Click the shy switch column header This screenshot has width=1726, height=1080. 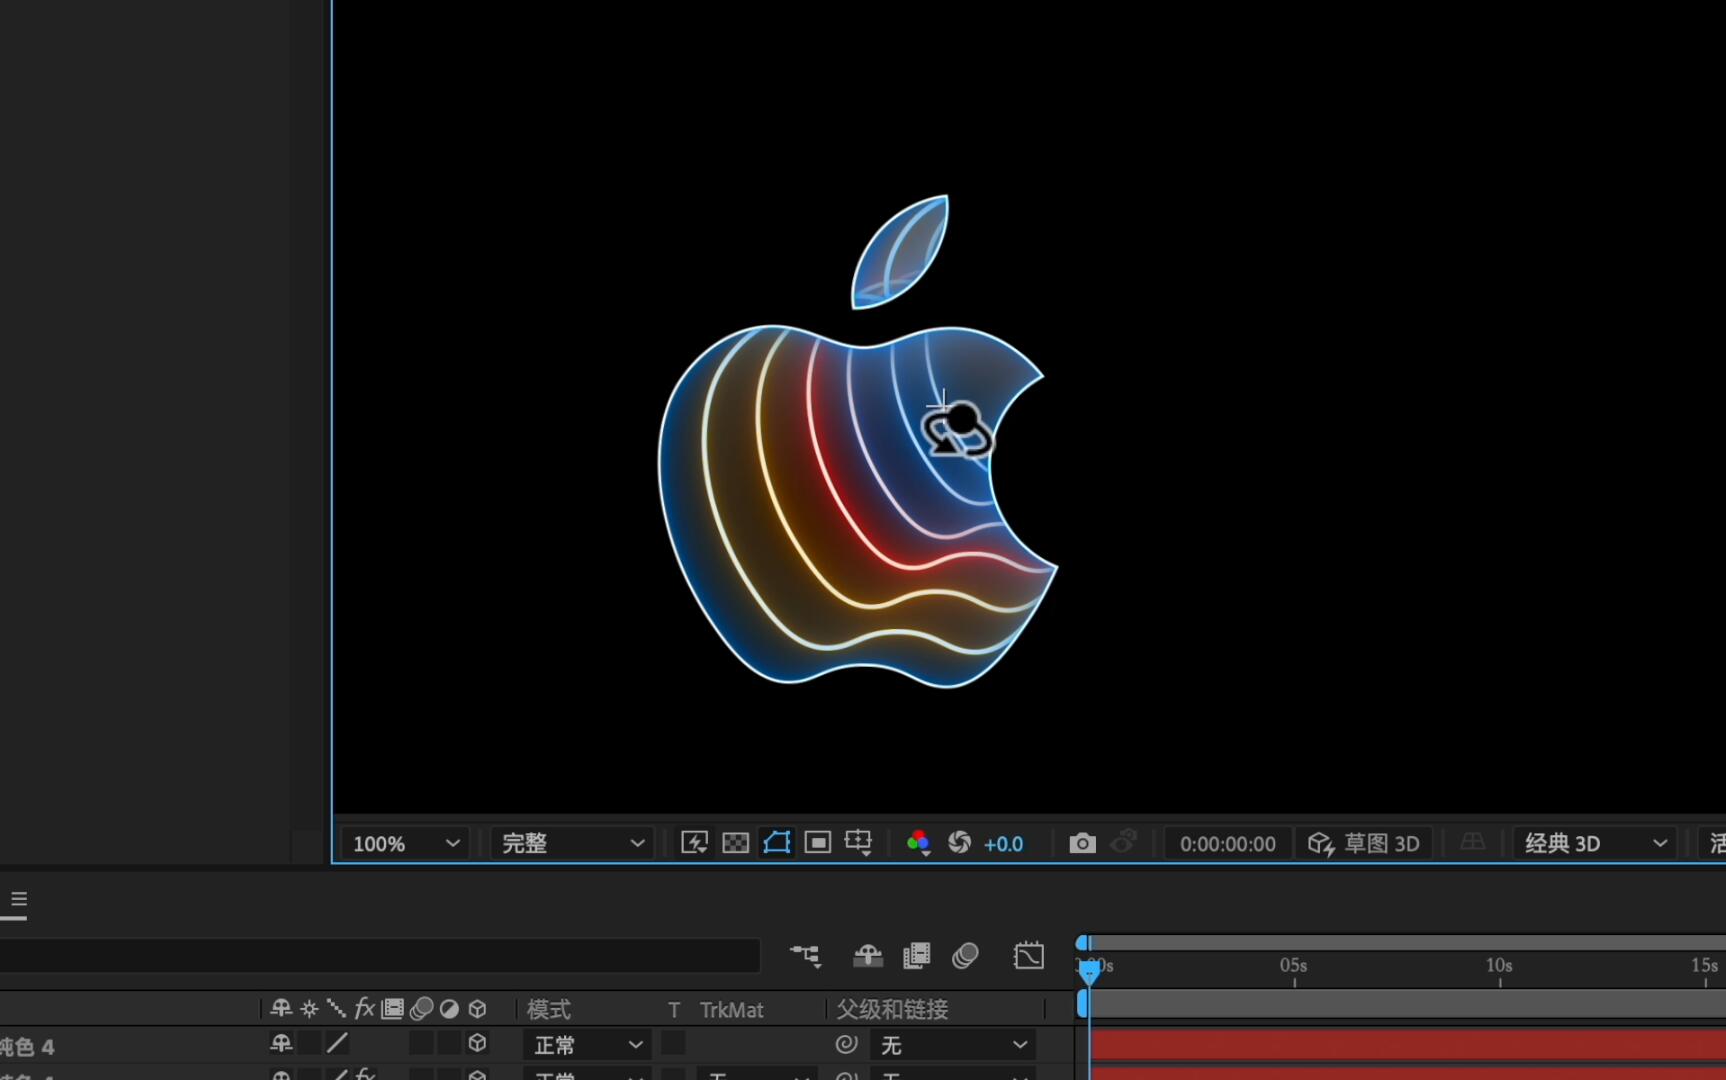click(281, 1008)
